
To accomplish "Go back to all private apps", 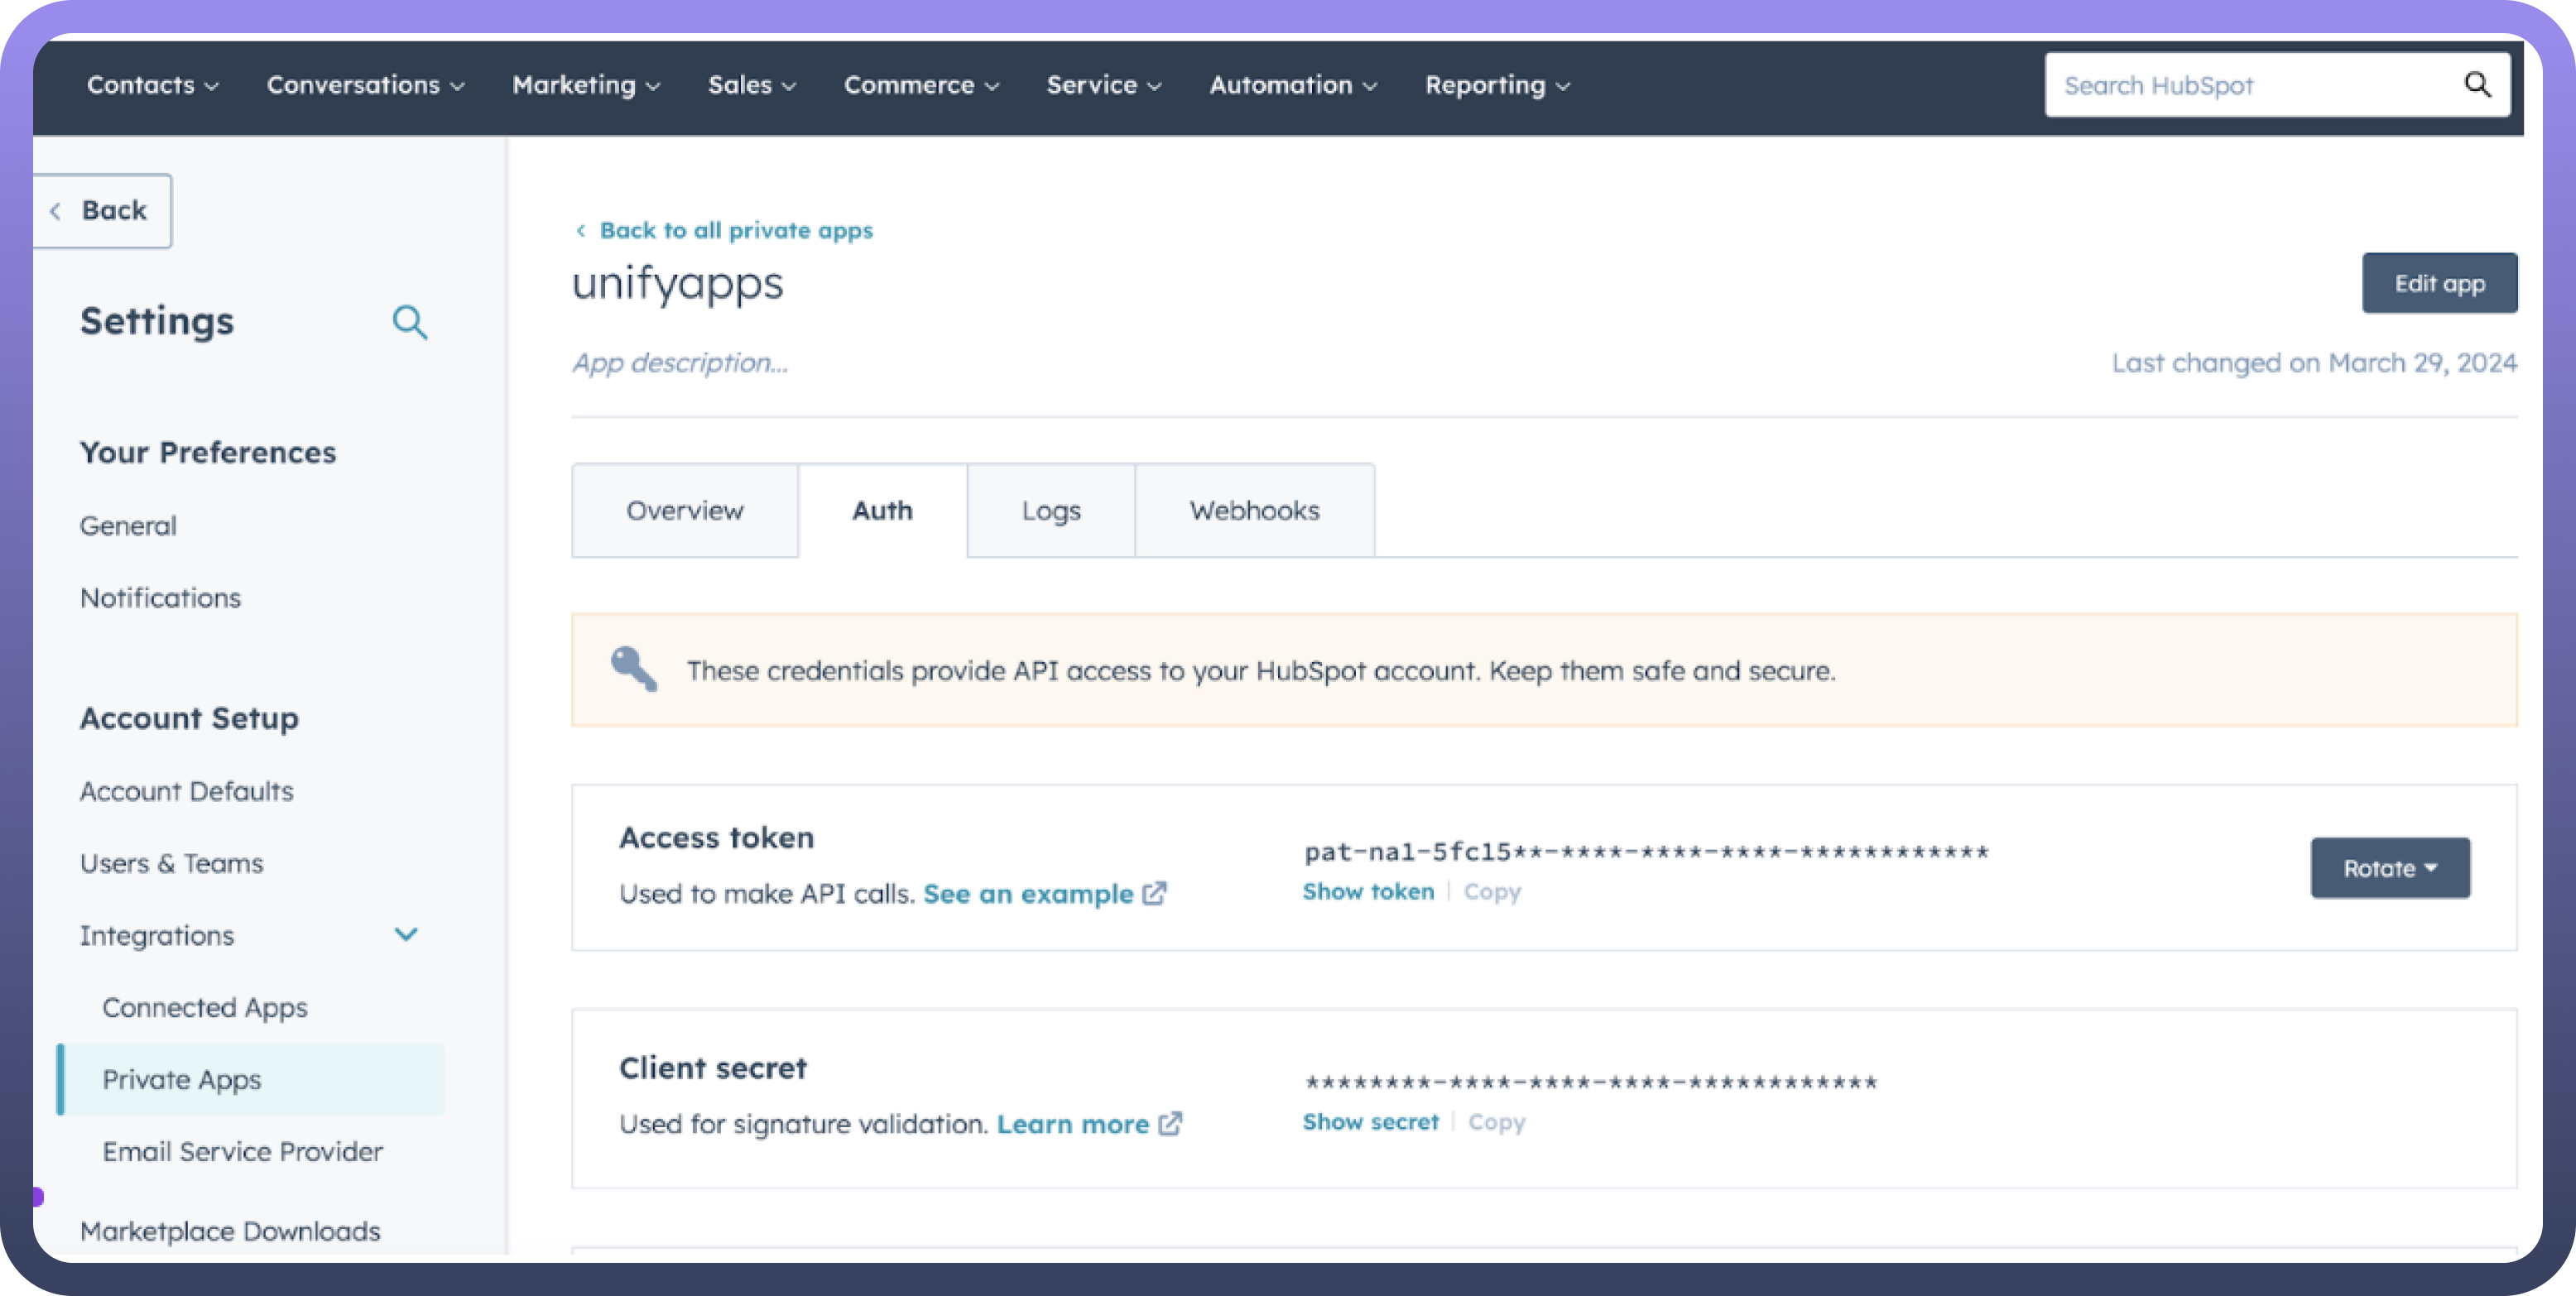I will tap(735, 231).
